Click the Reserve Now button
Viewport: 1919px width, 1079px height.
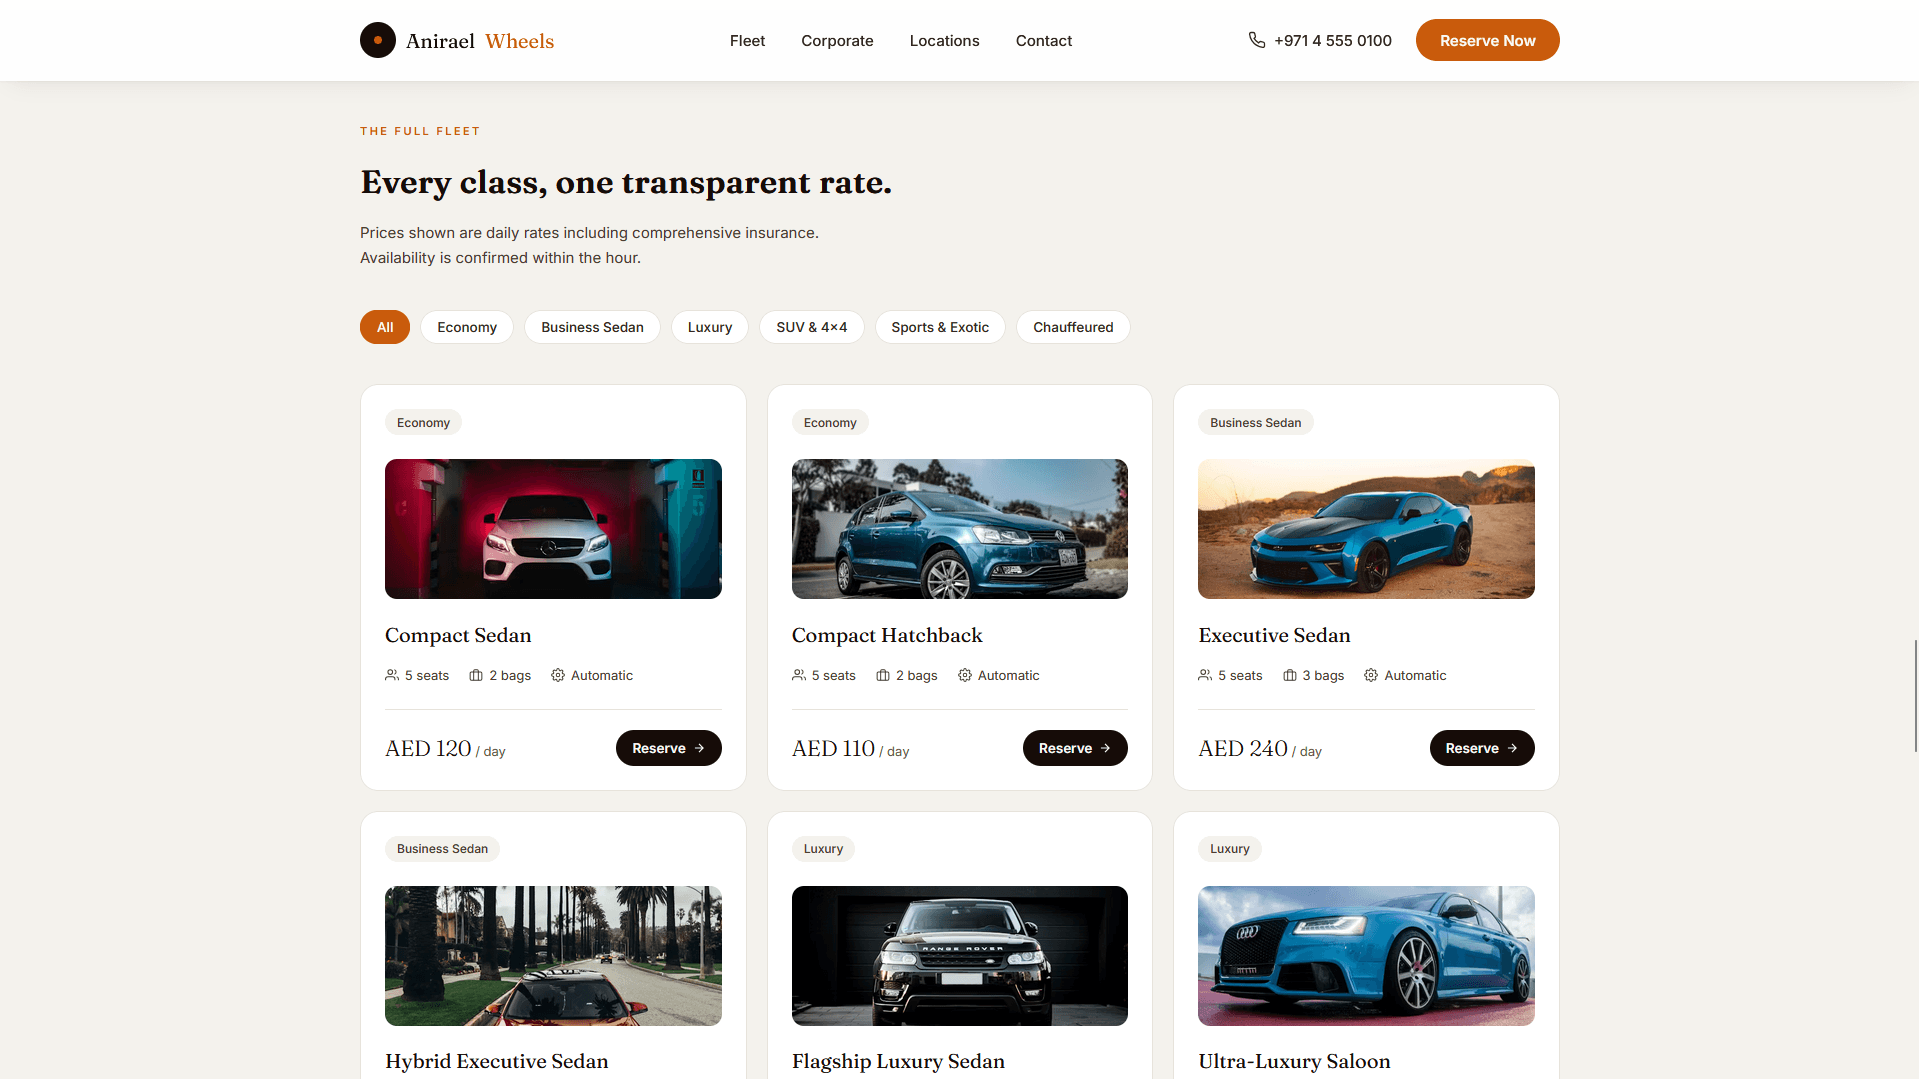pos(1487,40)
